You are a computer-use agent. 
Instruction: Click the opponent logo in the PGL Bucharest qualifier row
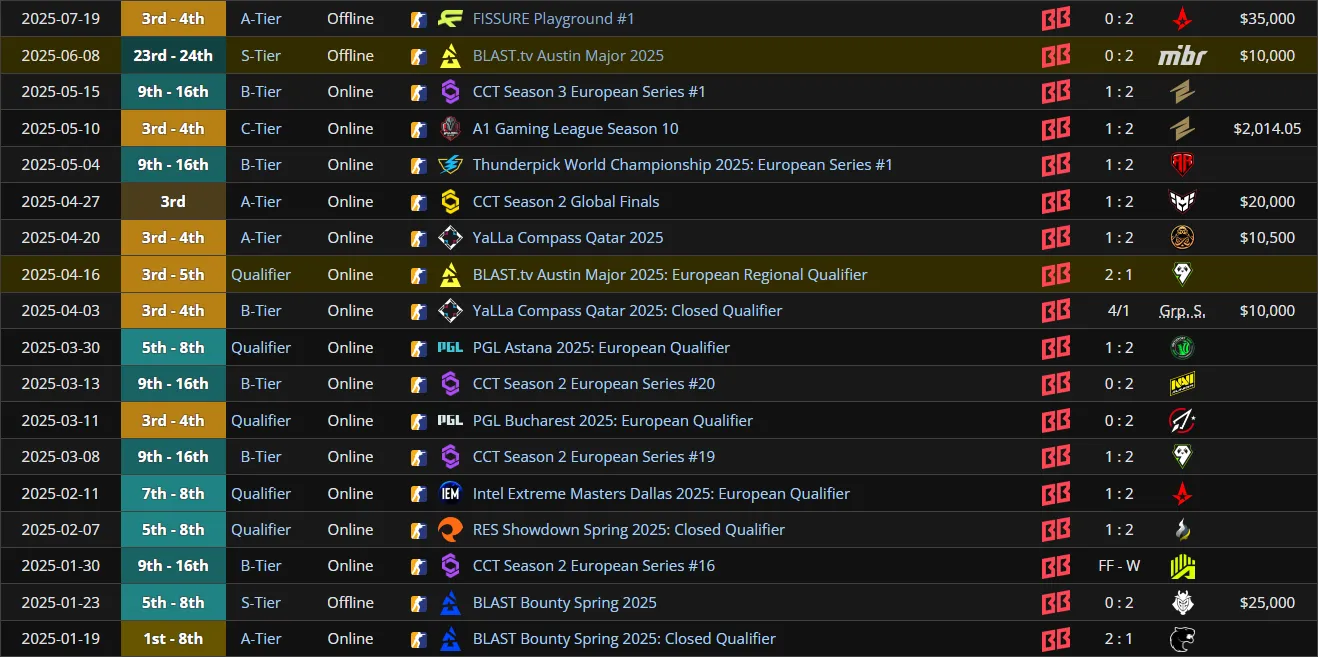(1182, 421)
